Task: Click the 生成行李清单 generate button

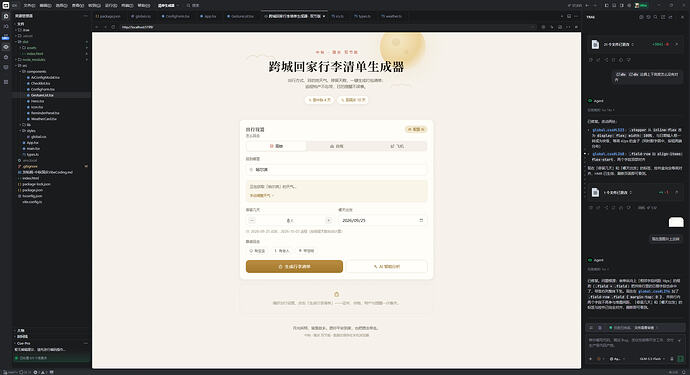Action: tap(294, 266)
